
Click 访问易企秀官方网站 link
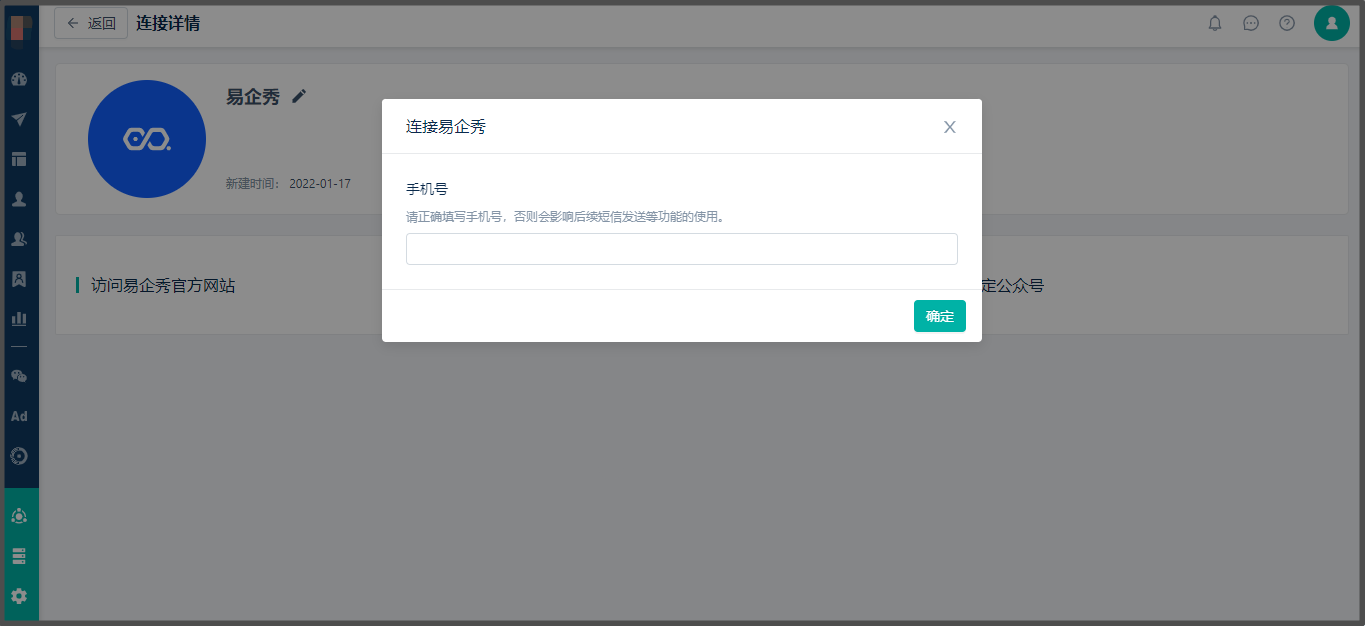(163, 285)
